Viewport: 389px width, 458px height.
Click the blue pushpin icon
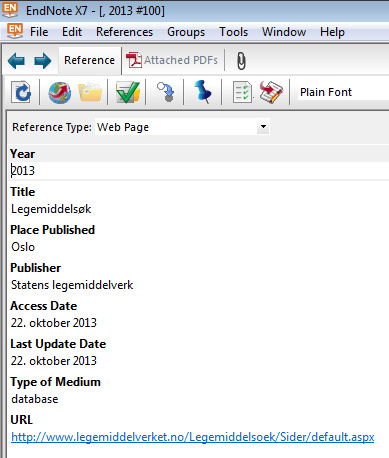202,91
